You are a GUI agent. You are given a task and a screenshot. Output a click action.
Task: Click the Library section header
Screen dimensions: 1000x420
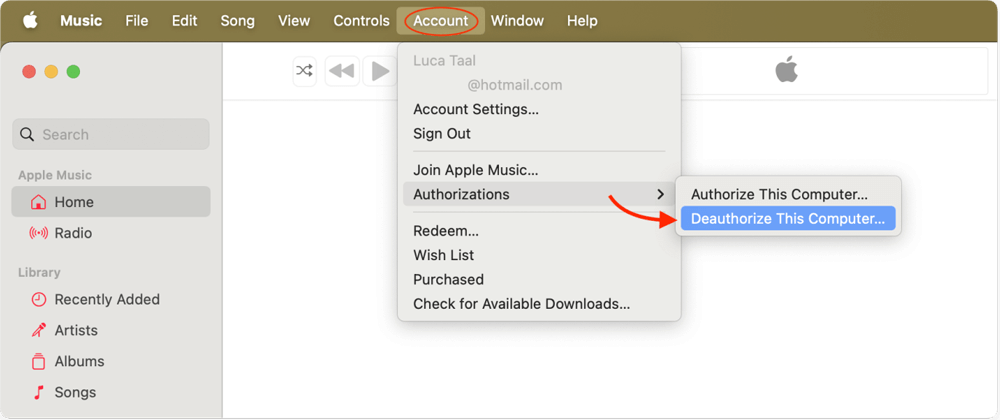39,272
